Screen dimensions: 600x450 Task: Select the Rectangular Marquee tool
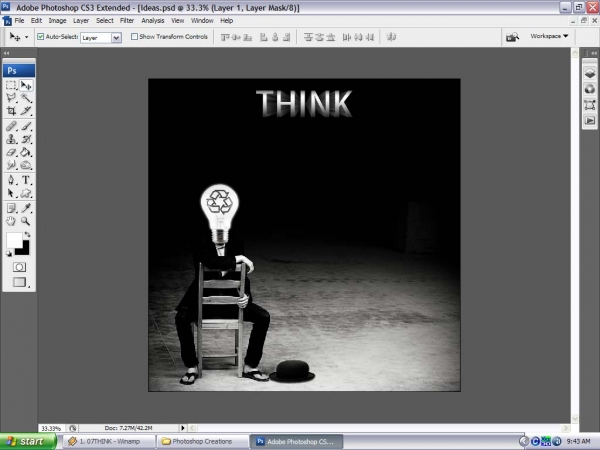[11, 85]
